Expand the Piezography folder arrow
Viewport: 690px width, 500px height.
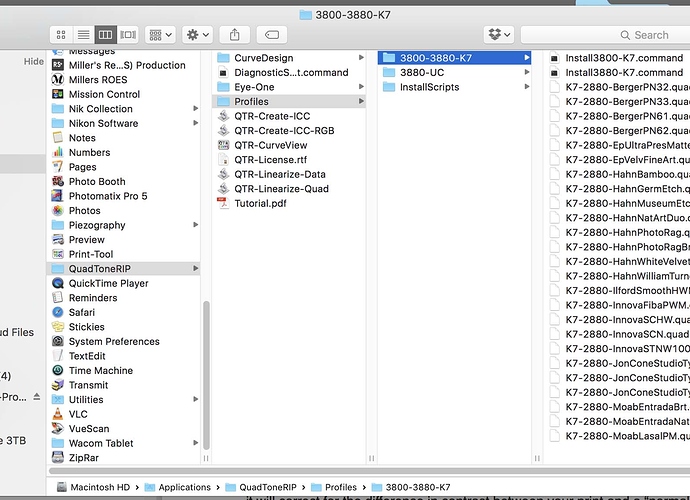point(195,224)
